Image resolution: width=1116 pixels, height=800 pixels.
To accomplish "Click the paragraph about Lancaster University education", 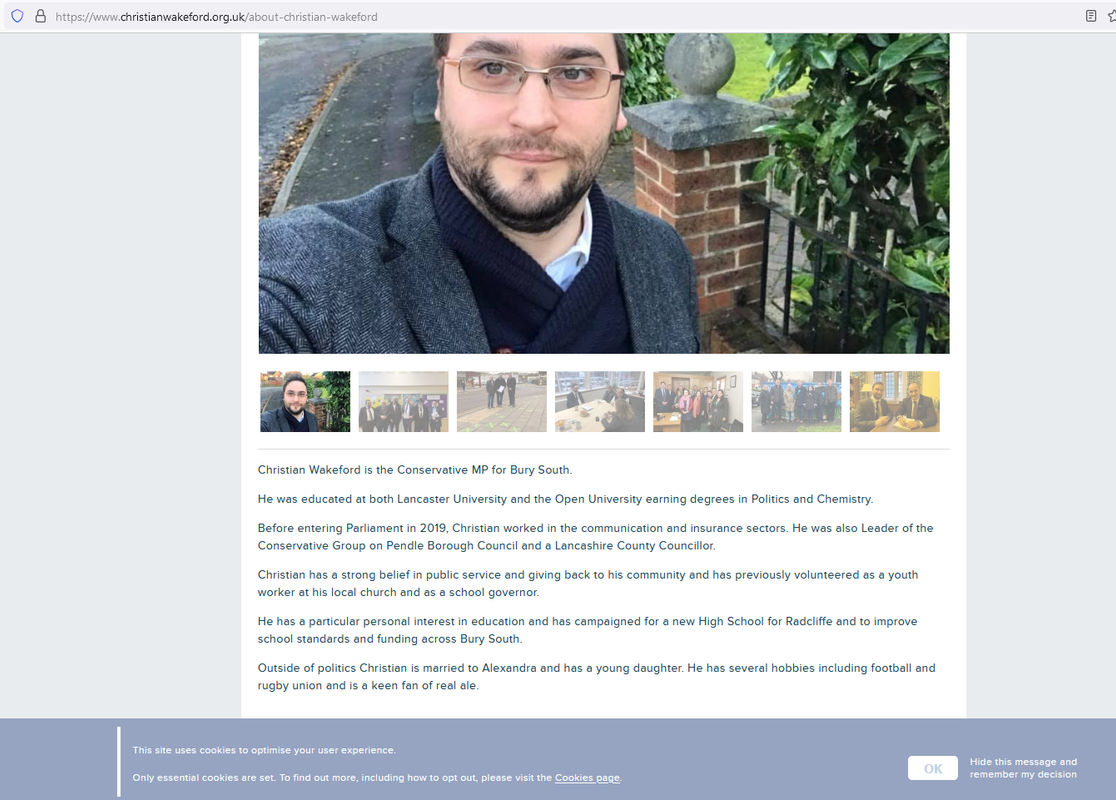I will pyautogui.click(x=565, y=499).
